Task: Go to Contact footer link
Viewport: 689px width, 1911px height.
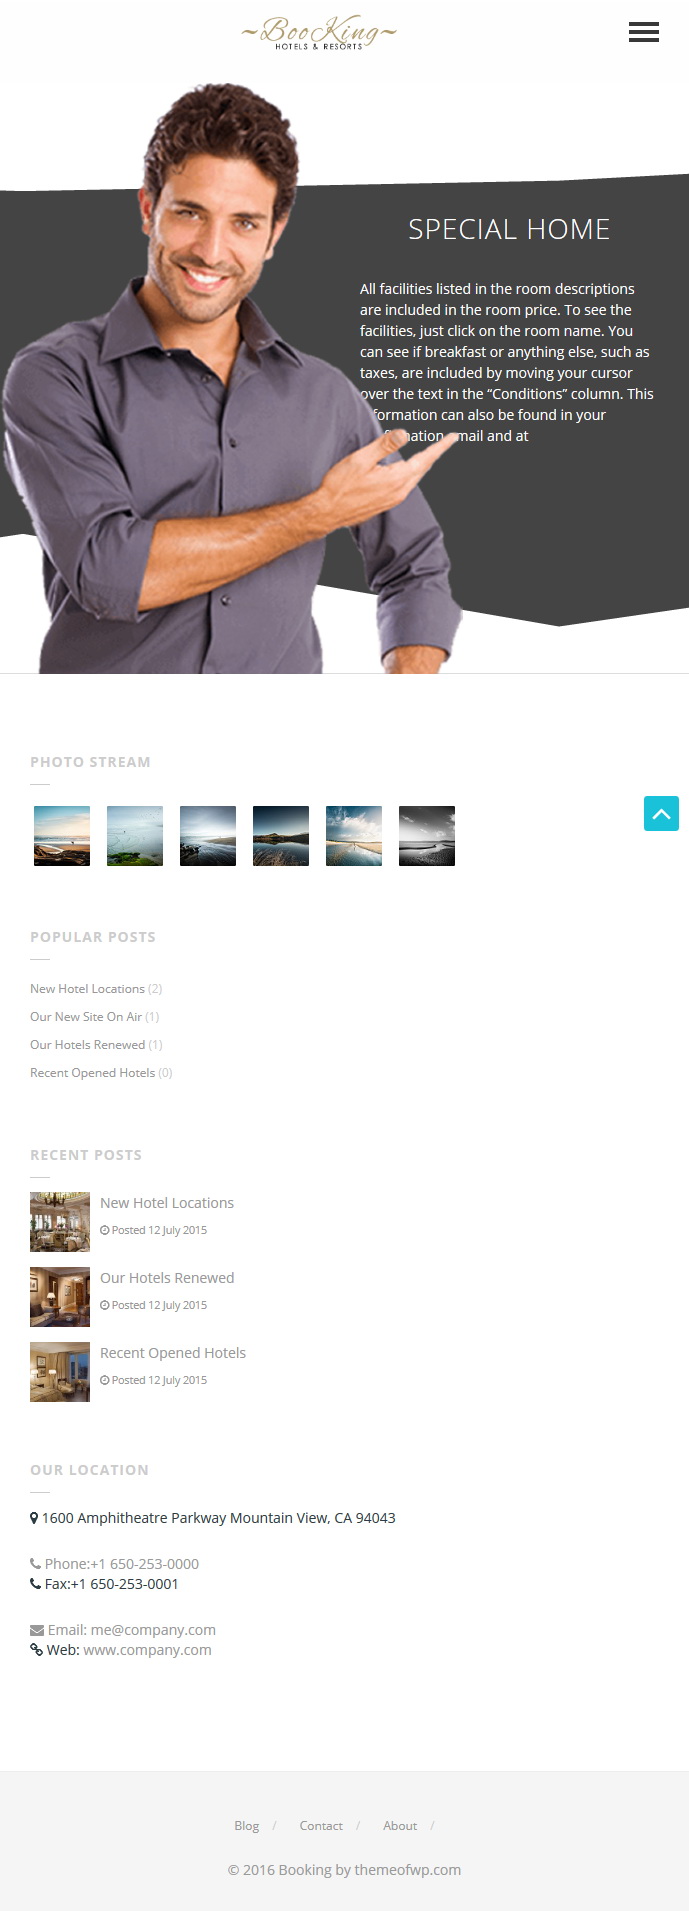Action: pyautogui.click(x=321, y=1826)
